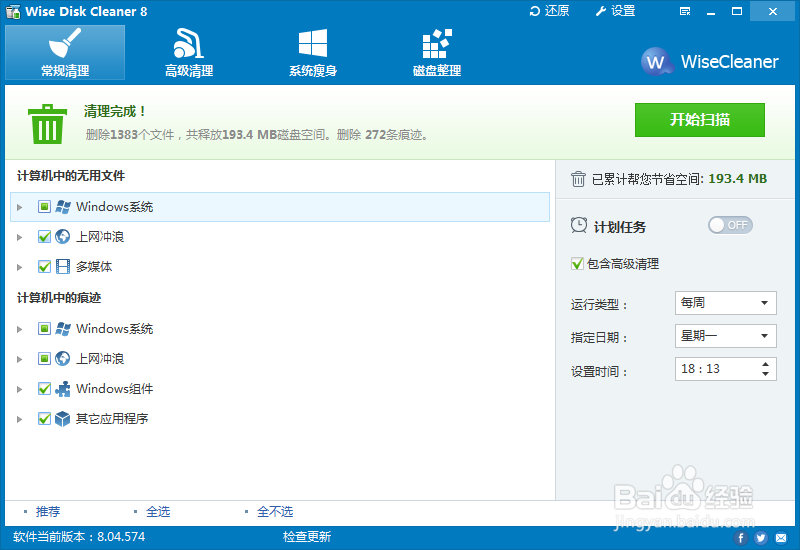The image size is (800, 550).
Task: Click the 清理完成！ status text
Action: pyautogui.click(x=115, y=111)
